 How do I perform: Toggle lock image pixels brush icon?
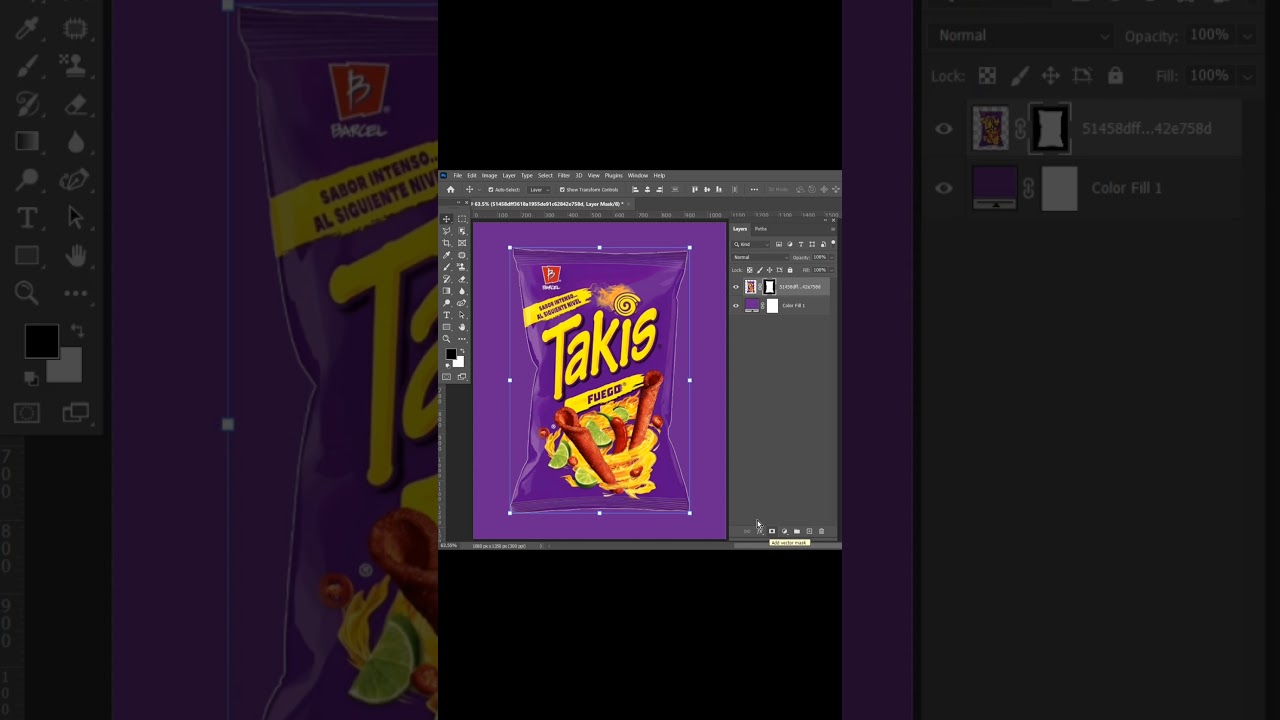[x=760, y=270]
